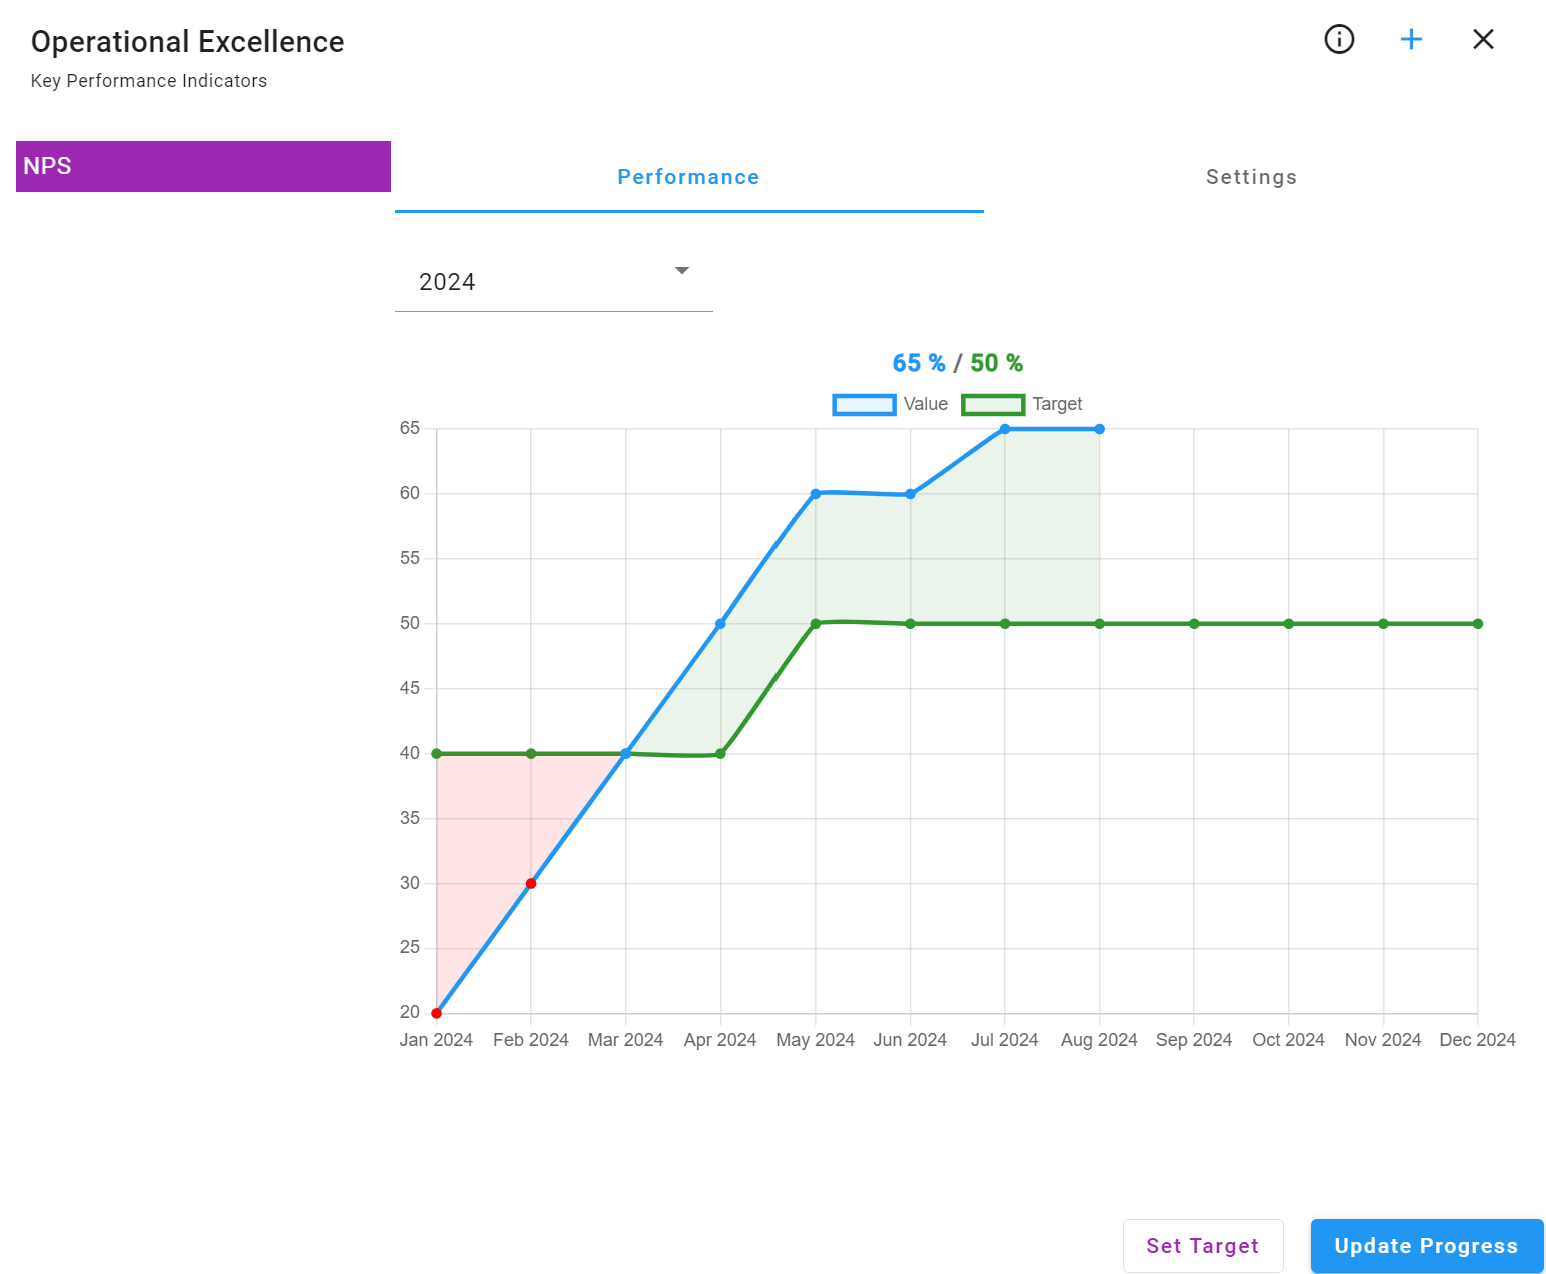
Task: Click the green May 2024 target point at 50
Action: point(815,624)
